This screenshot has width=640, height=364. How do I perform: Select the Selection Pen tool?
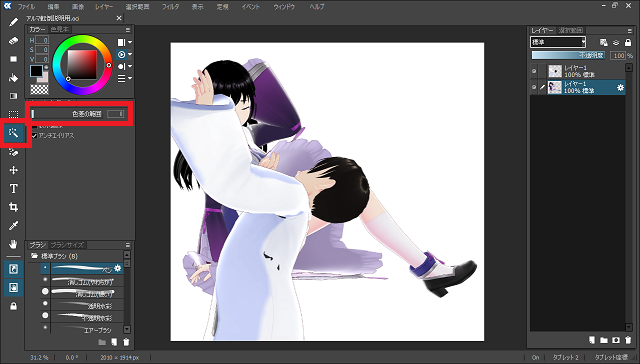[13, 152]
